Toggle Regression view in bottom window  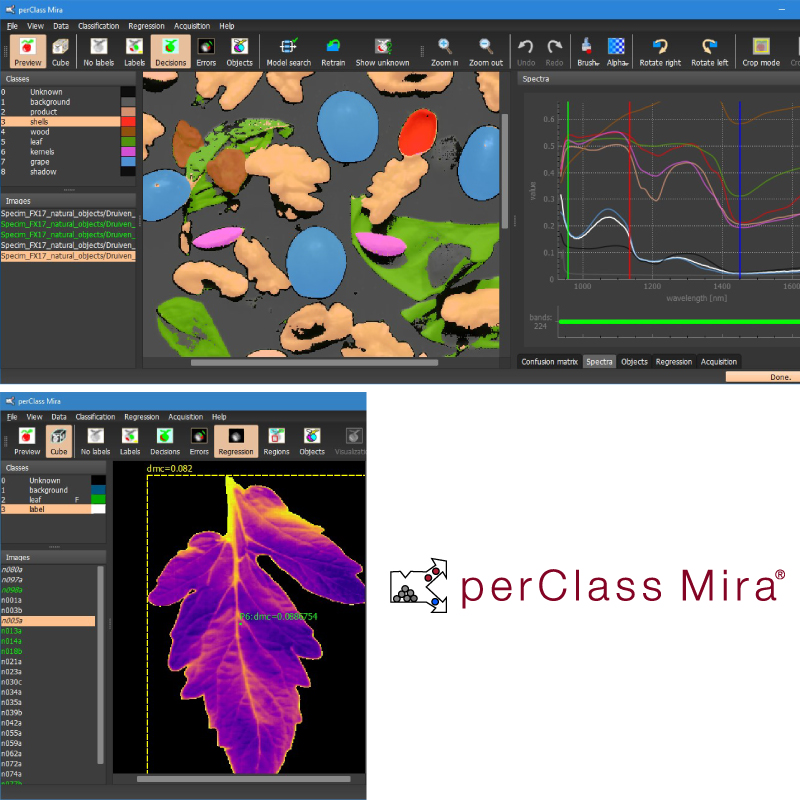[x=236, y=441]
